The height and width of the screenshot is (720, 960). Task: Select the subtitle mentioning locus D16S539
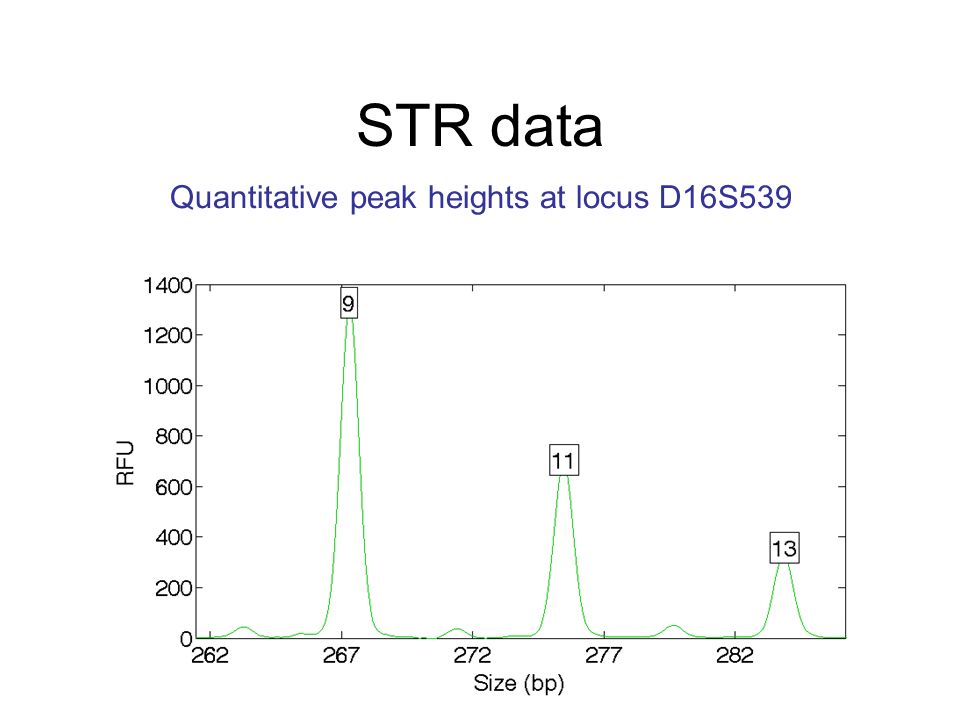[481, 197]
